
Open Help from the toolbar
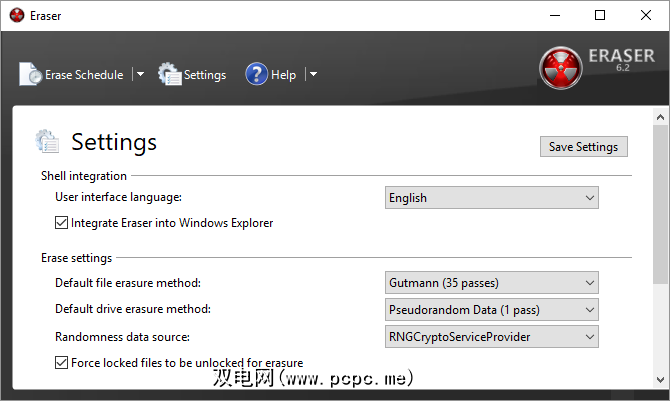click(271, 75)
